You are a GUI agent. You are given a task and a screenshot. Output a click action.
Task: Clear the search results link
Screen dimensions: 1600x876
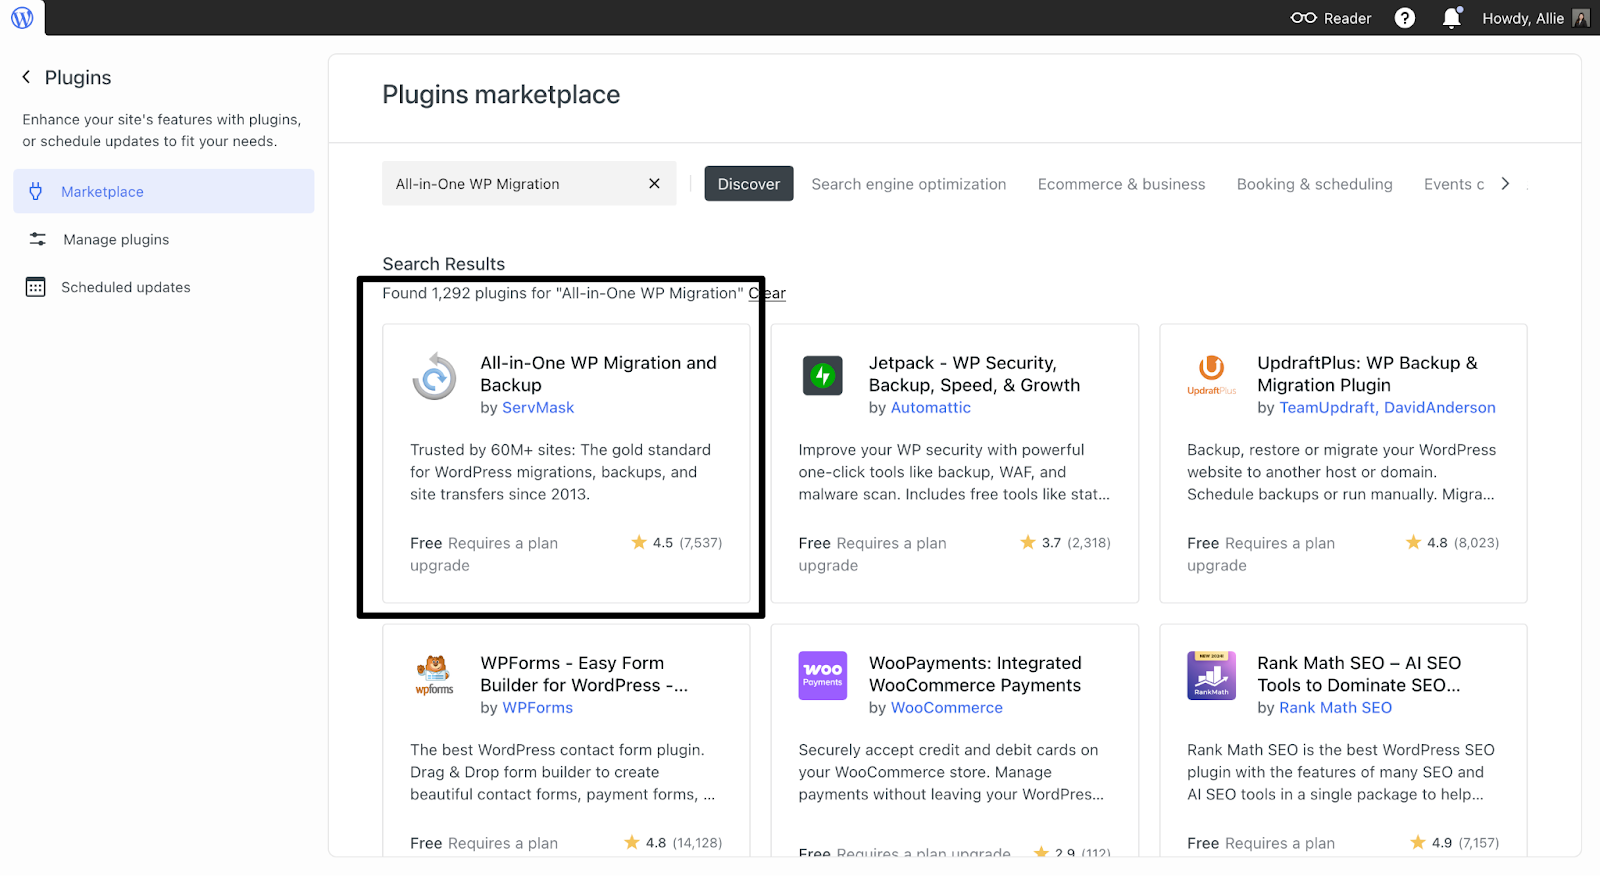click(767, 293)
